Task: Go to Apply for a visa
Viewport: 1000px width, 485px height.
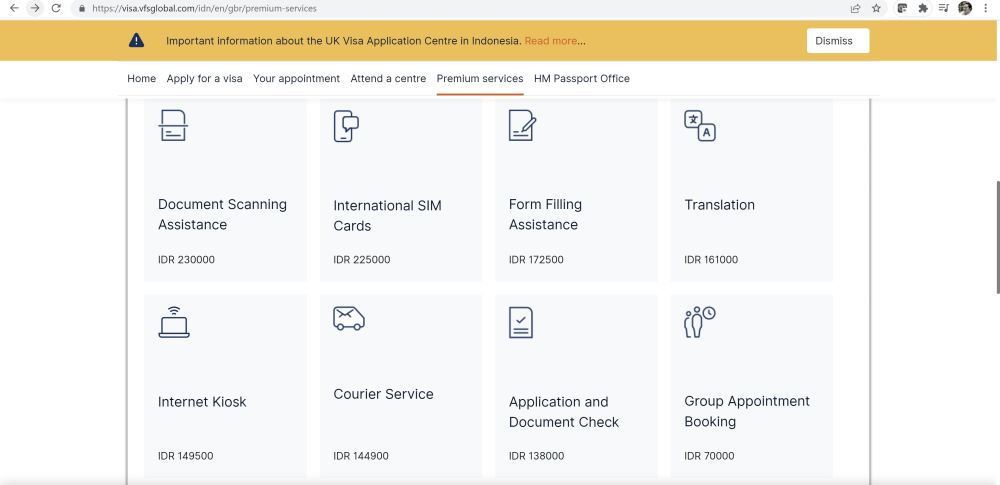Action: coord(204,79)
